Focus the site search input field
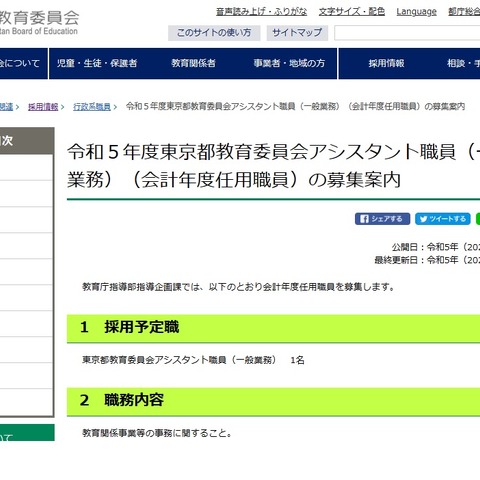 click(x=407, y=33)
